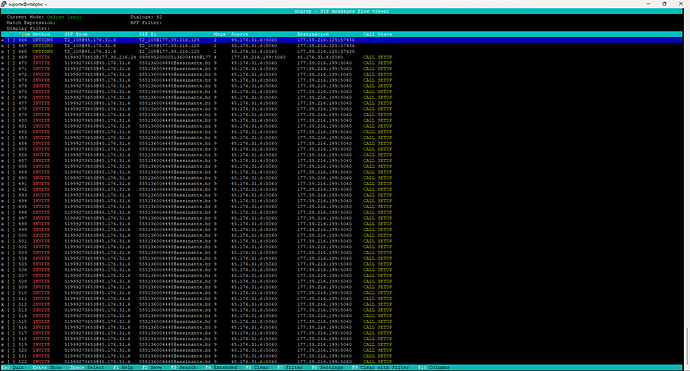
Task: Click the Msgs column header
Action: (220, 34)
